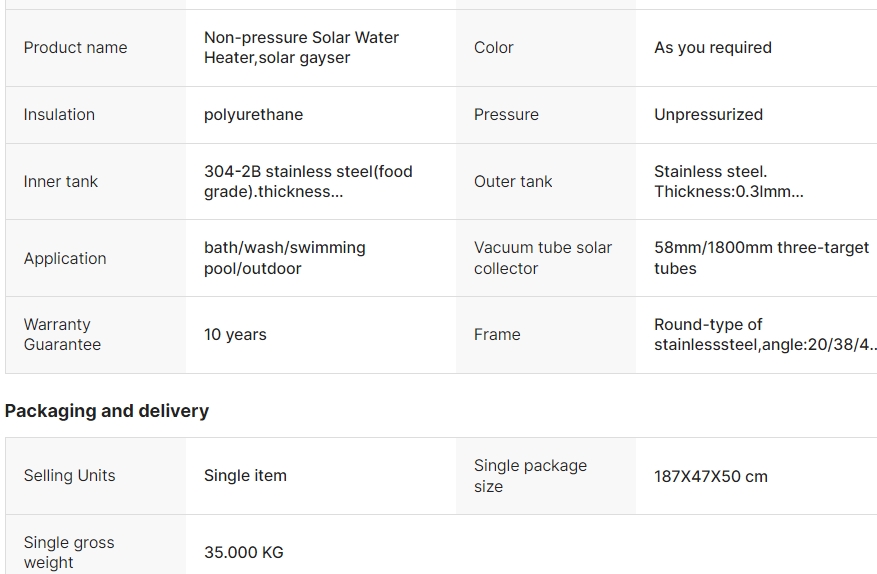Select the "Single package size" label

tap(530, 476)
